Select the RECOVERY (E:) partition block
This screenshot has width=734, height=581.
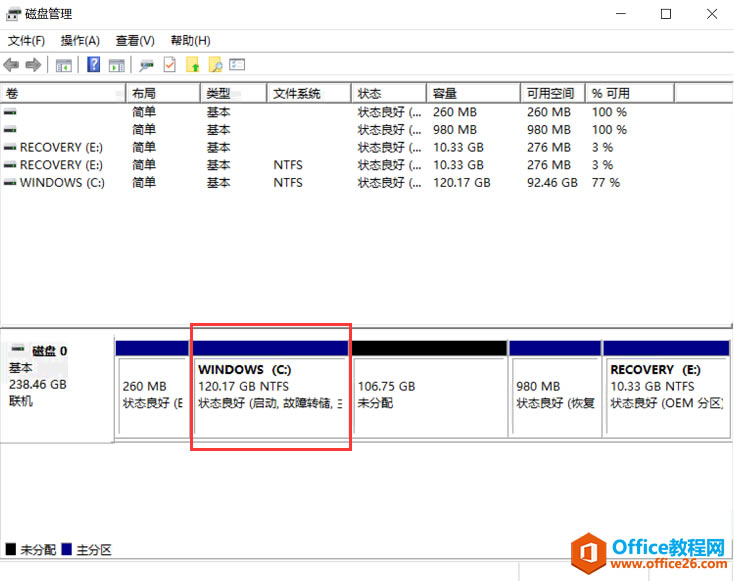667,390
